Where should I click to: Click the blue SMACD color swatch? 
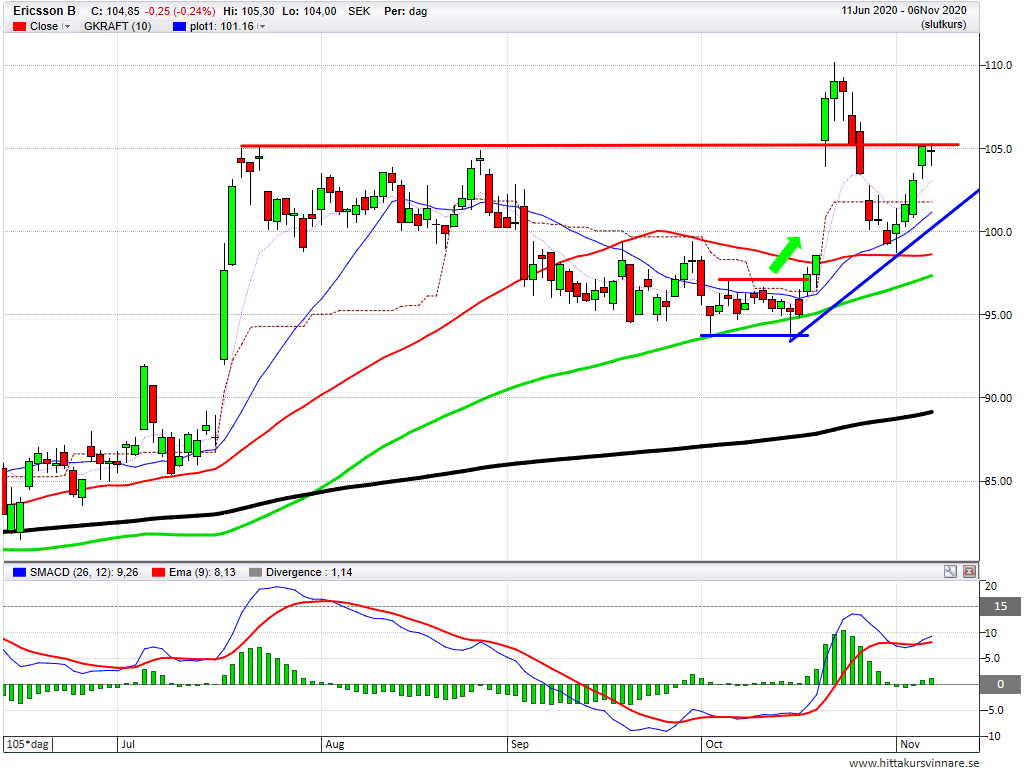click(x=19, y=572)
